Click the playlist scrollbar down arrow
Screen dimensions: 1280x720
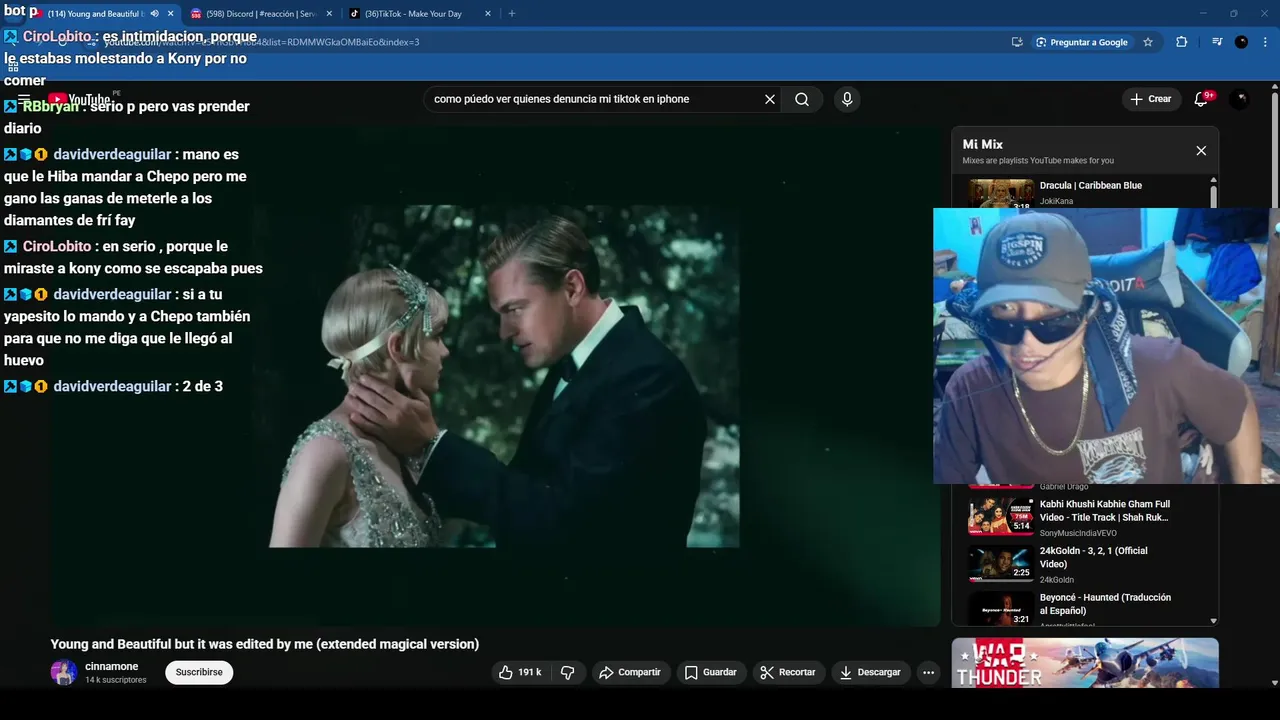coord(1214,621)
